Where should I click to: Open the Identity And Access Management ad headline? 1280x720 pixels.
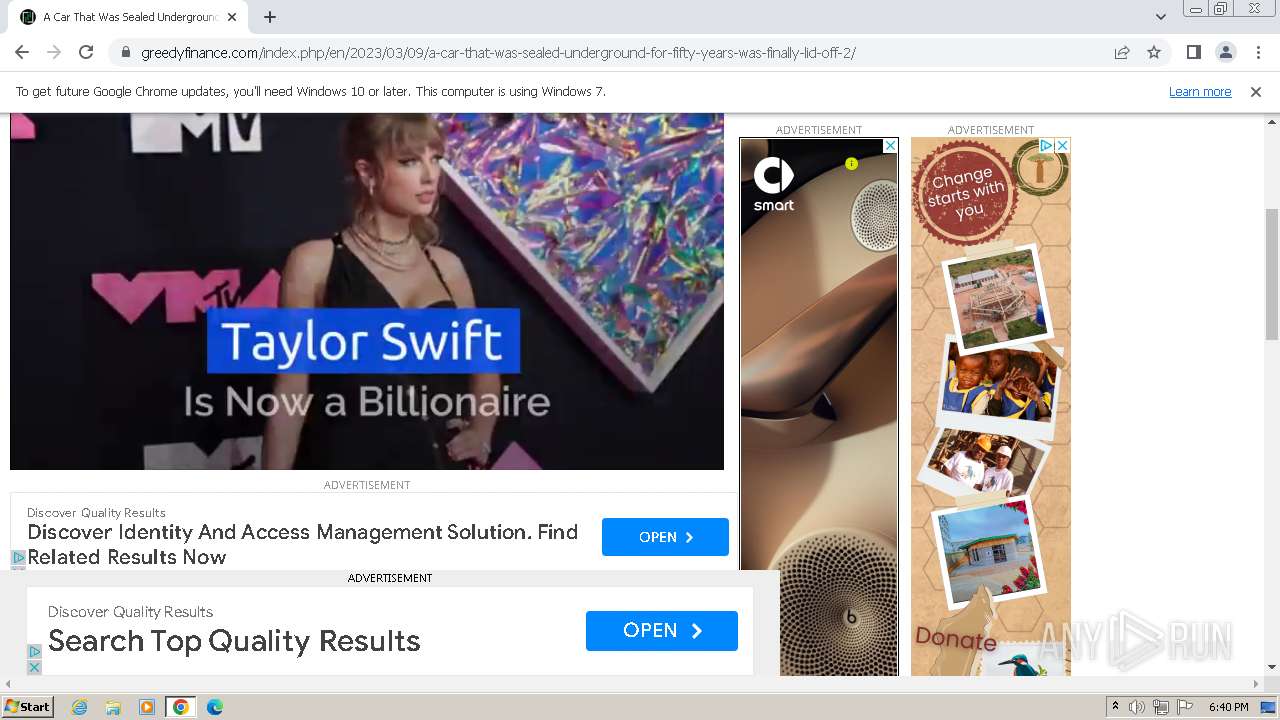click(302, 544)
